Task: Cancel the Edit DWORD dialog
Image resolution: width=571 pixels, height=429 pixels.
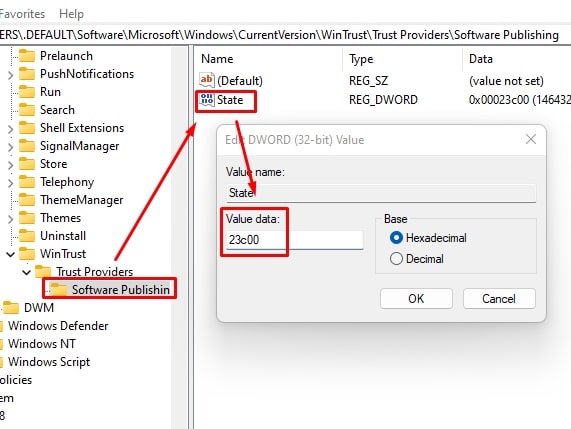Action: (x=499, y=299)
